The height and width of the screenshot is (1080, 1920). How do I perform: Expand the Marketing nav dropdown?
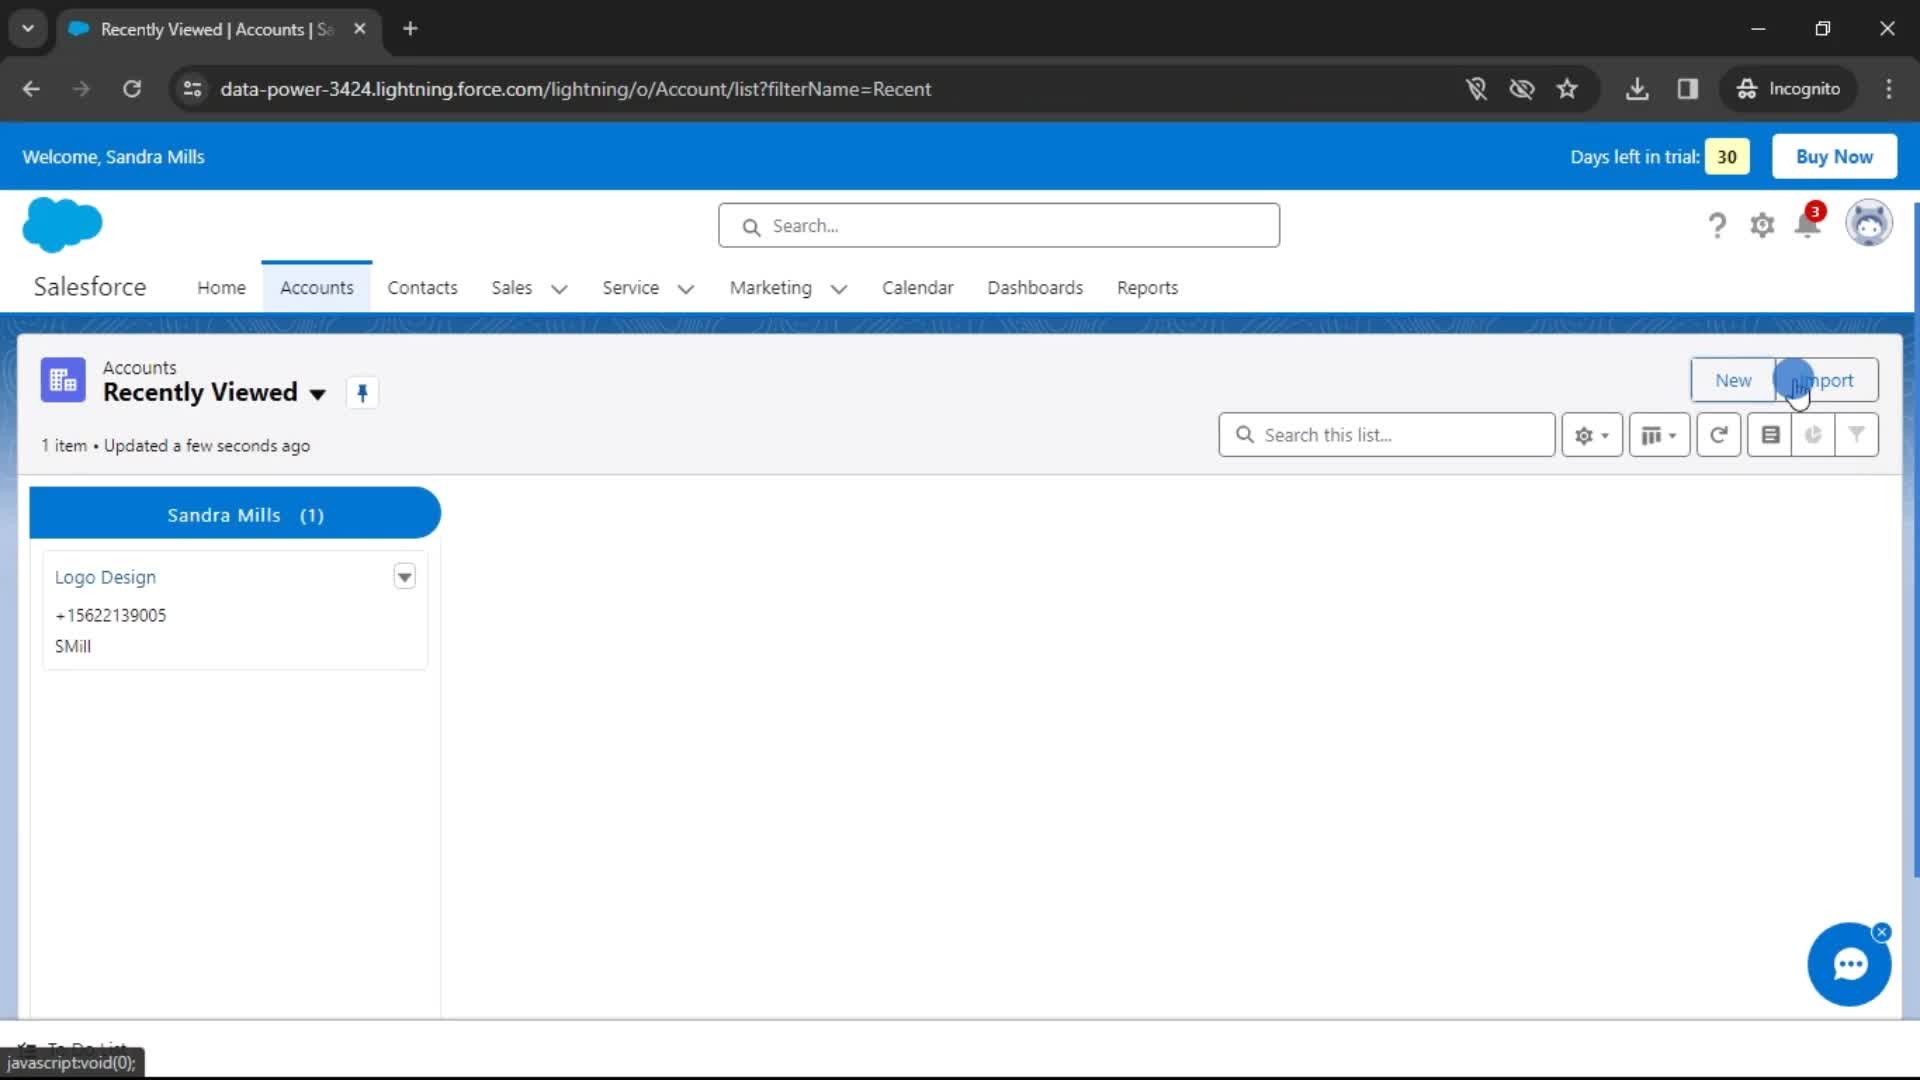point(838,289)
